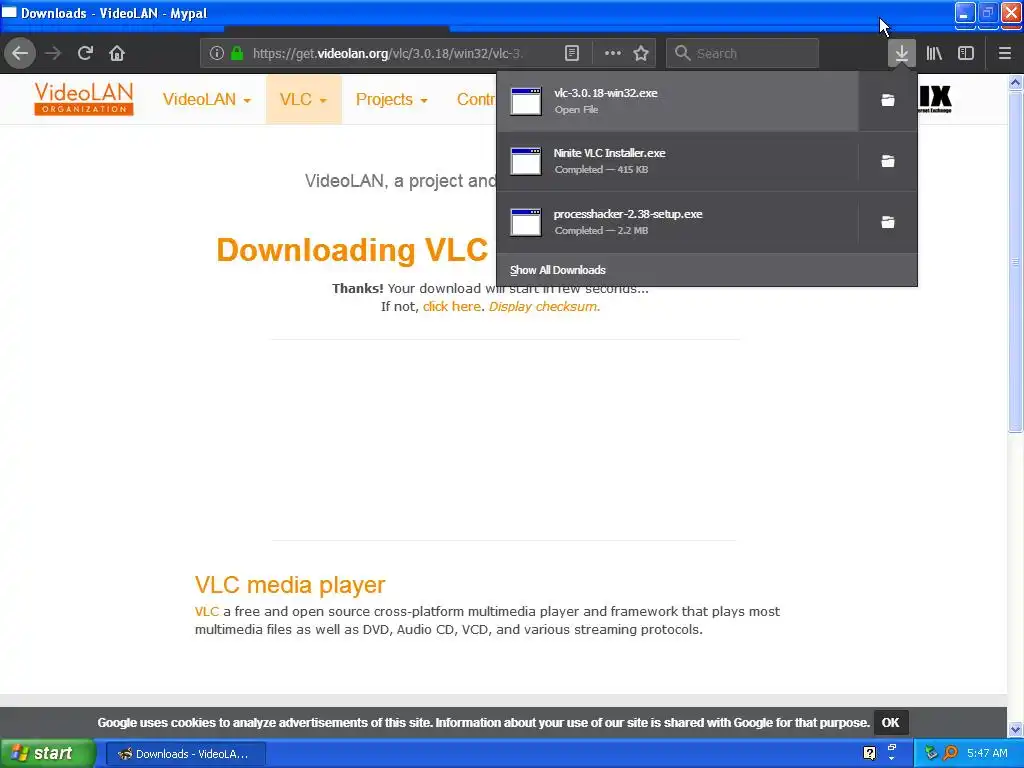
Task: Click into the browser Search field
Action: click(742, 53)
